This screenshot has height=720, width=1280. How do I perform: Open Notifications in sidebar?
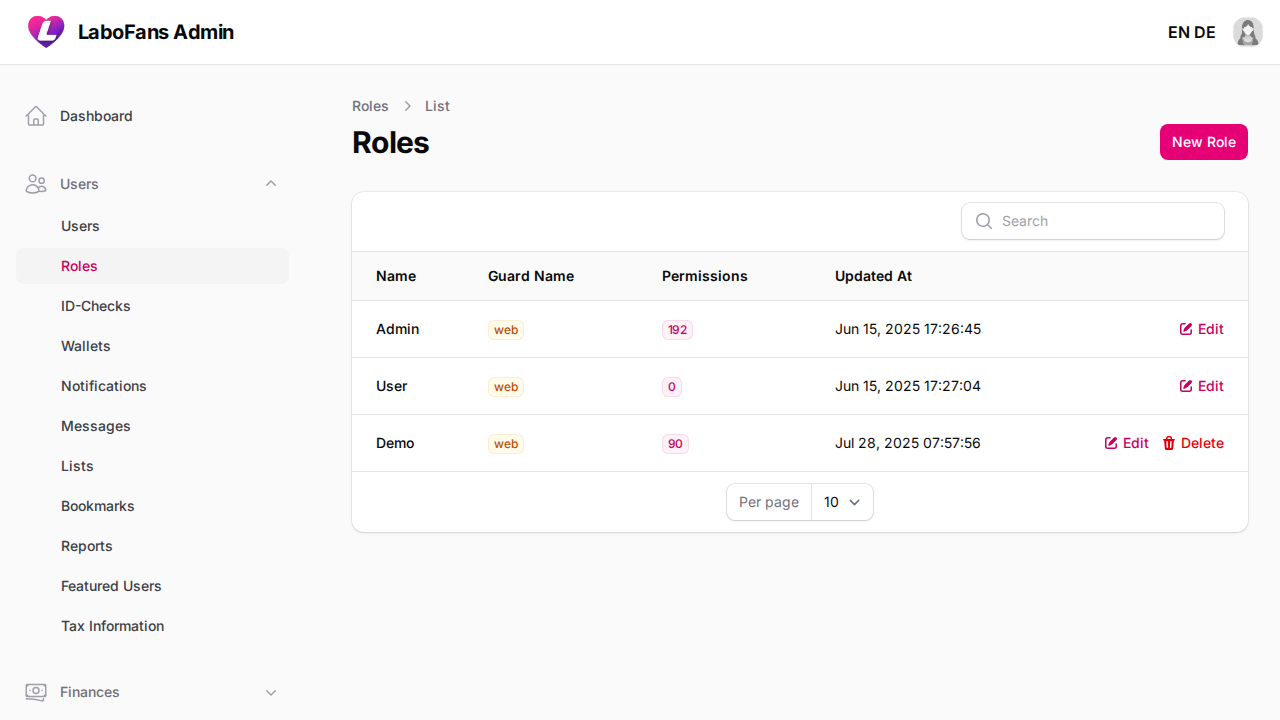(152, 386)
